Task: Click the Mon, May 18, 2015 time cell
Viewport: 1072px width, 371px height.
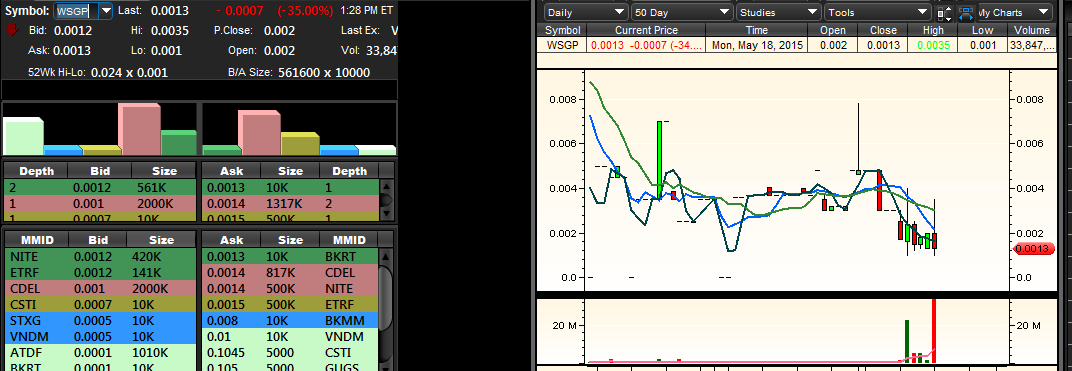Action: click(757, 44)
